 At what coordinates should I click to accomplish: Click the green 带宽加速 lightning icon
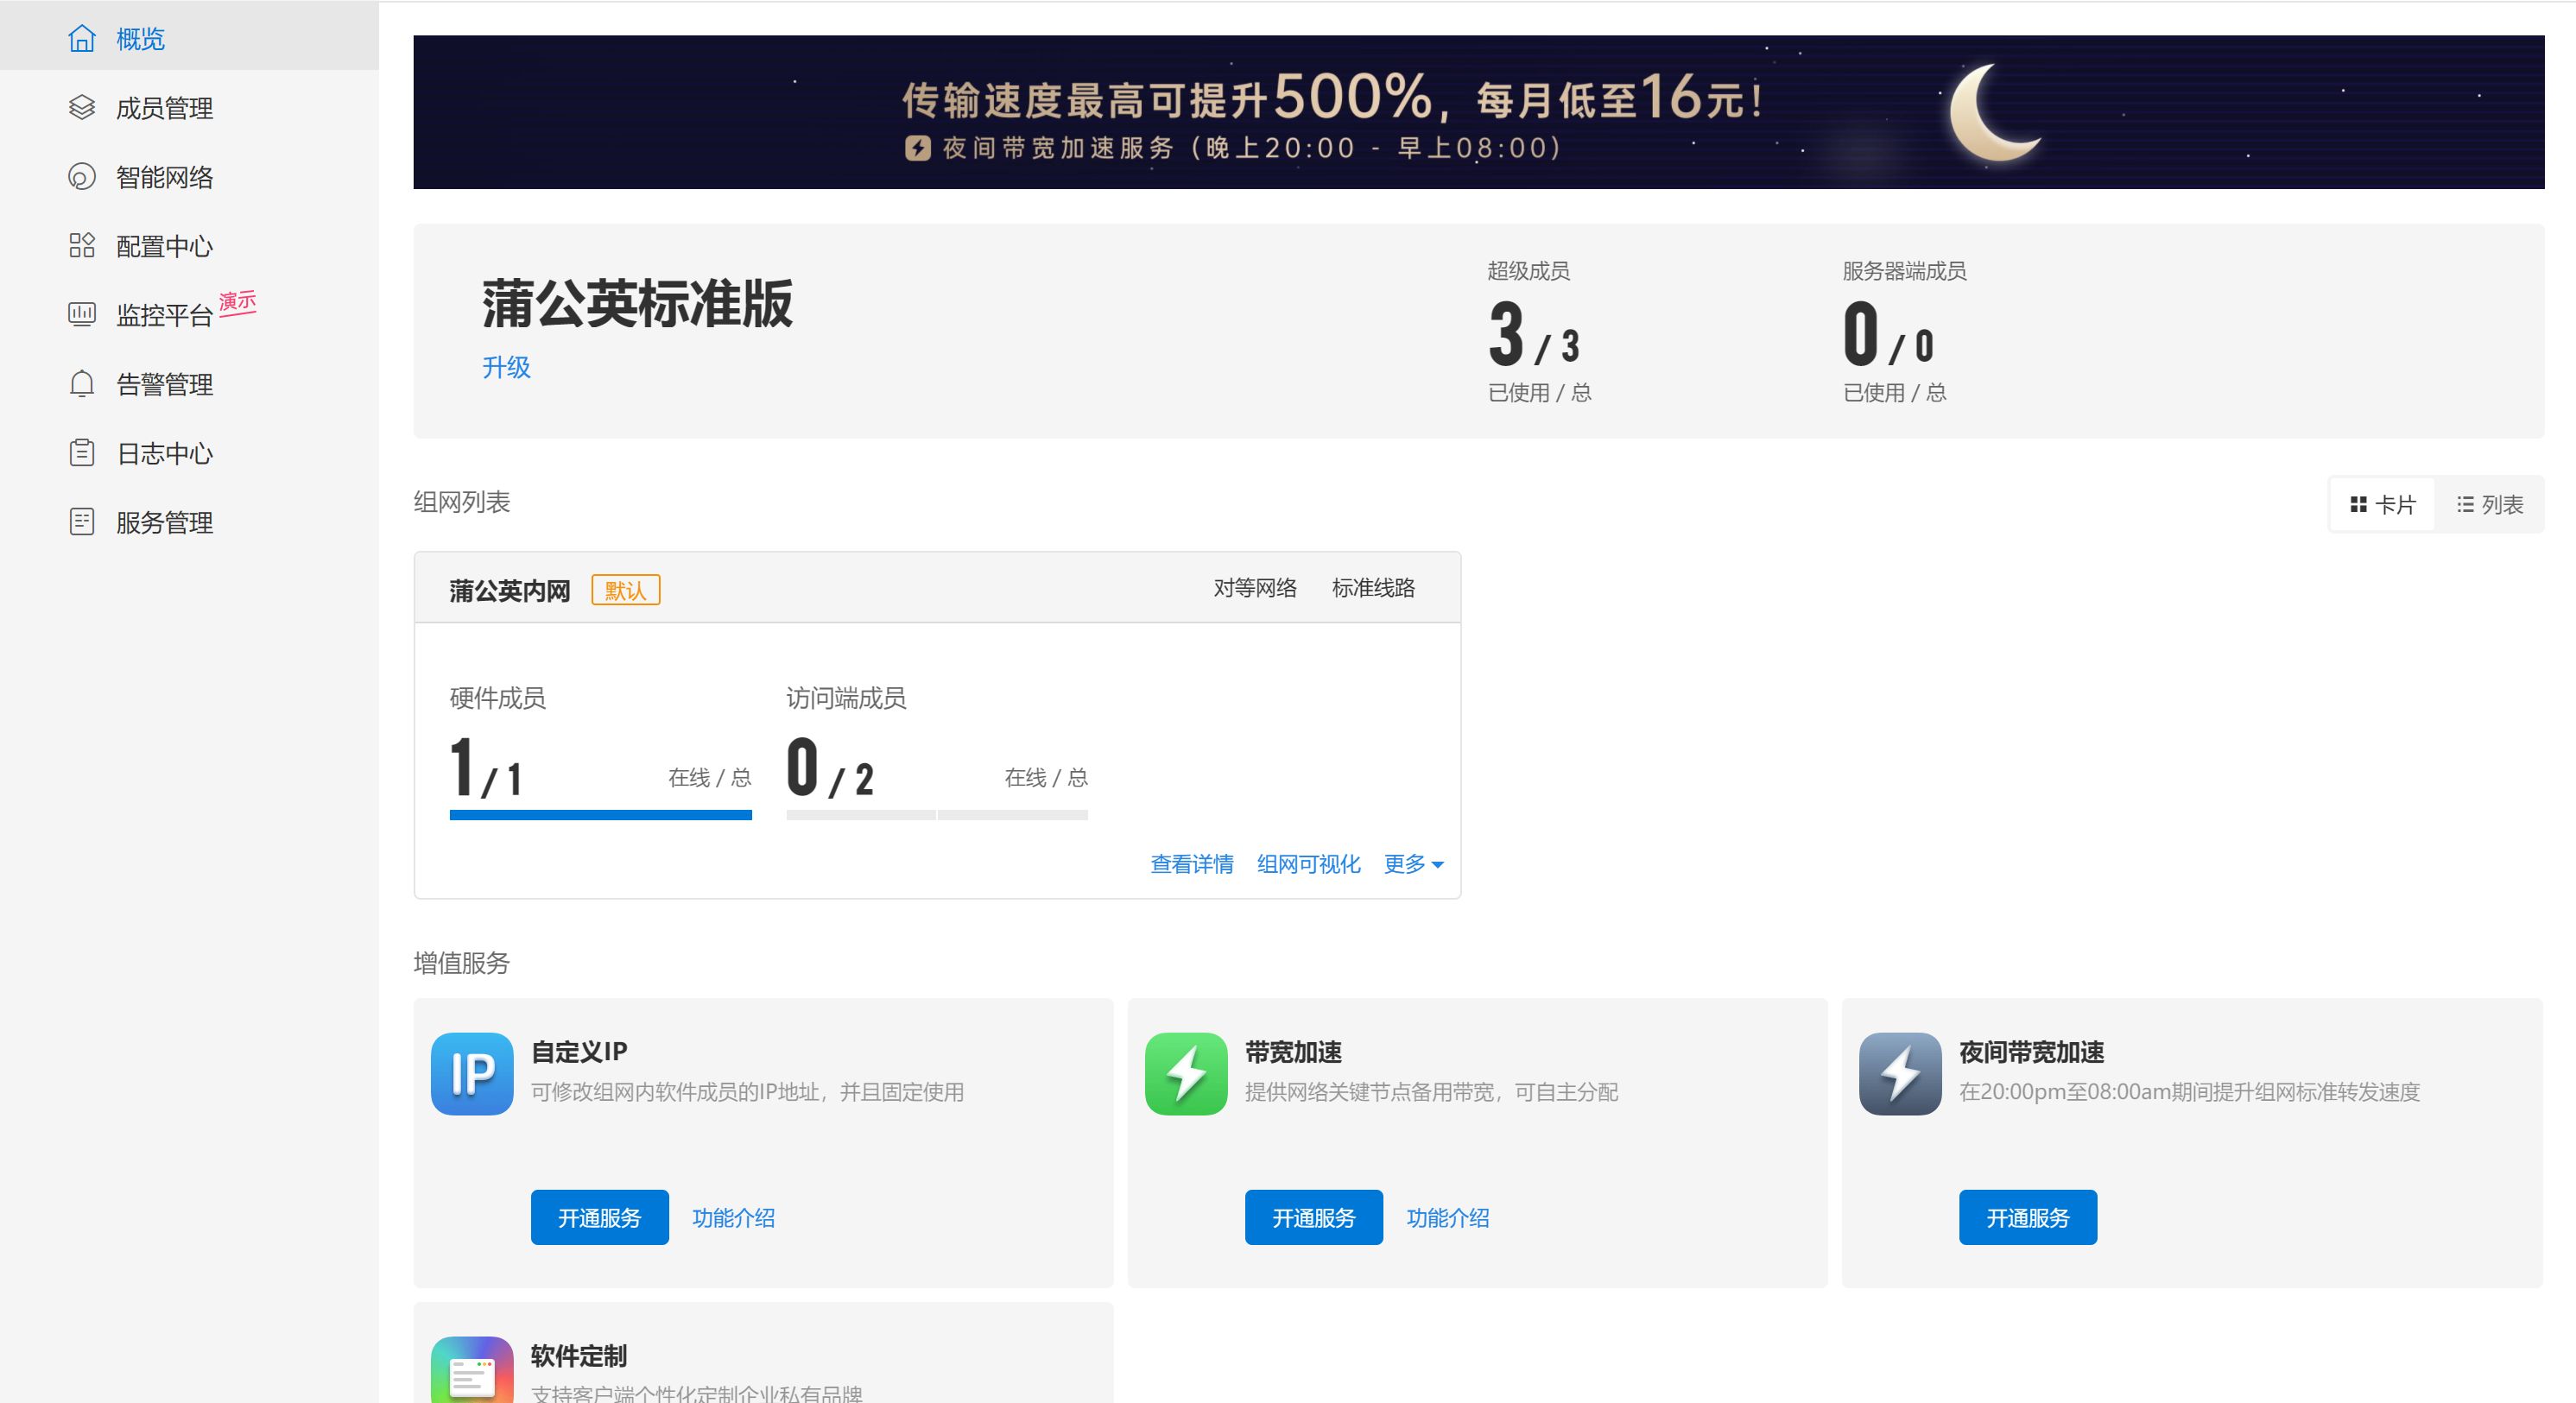pyautogui.click(x=1186, y=1074)
